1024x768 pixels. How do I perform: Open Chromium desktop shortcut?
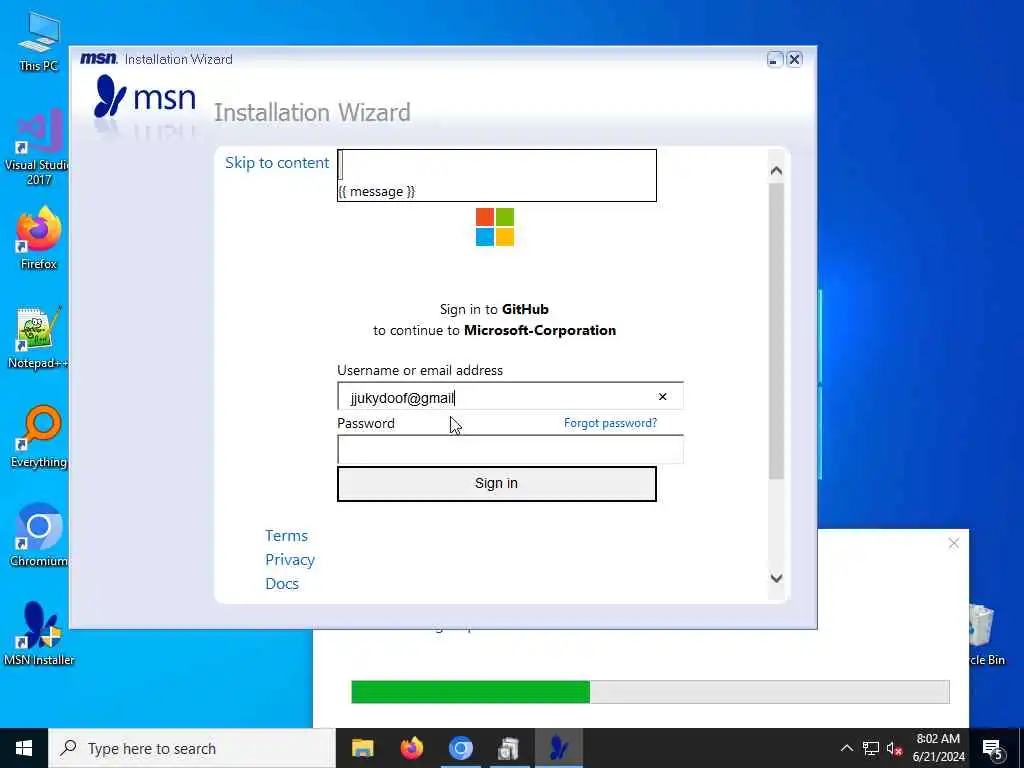coord(39,536)
